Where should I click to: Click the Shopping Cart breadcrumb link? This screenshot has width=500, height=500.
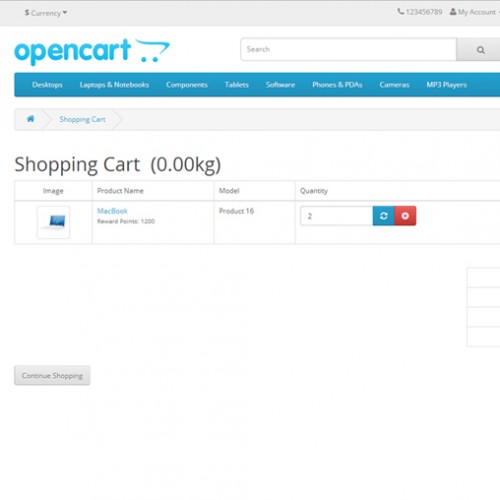[x=82, y=119]
